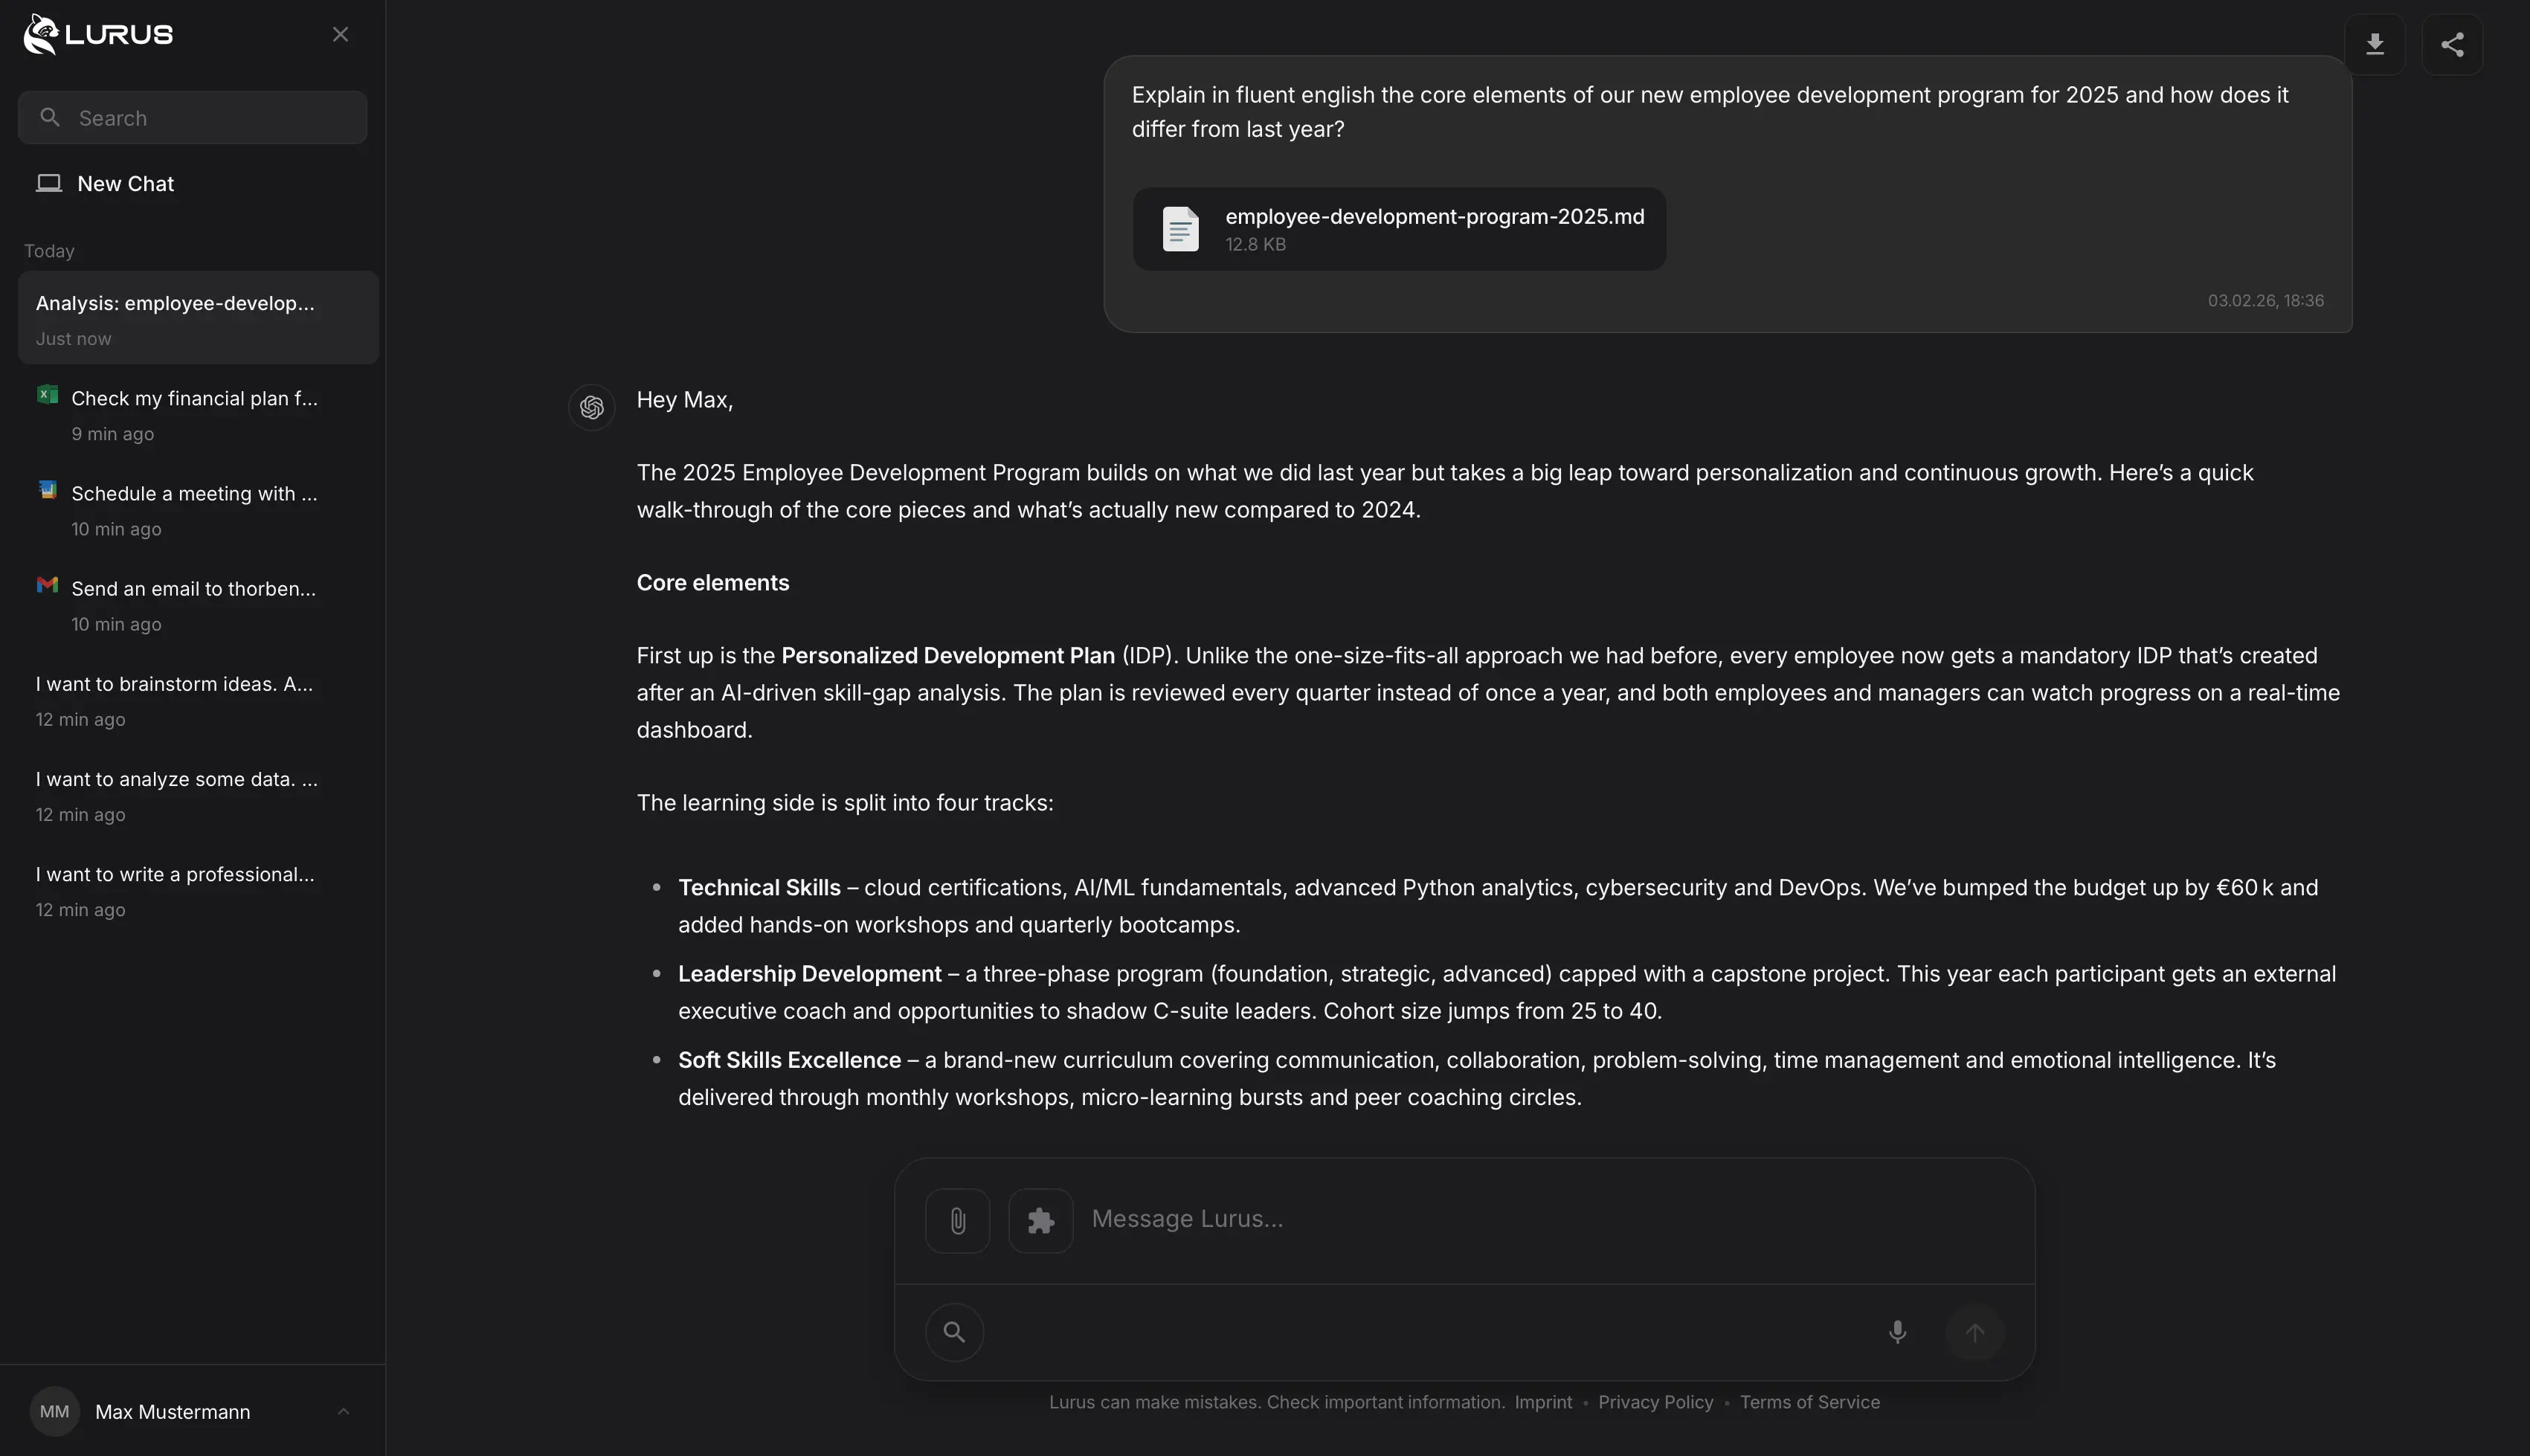This screenshot has height=1456, width=2530.
Task: Click the microphone voice input icon
Action: tap(1897, 1332)
